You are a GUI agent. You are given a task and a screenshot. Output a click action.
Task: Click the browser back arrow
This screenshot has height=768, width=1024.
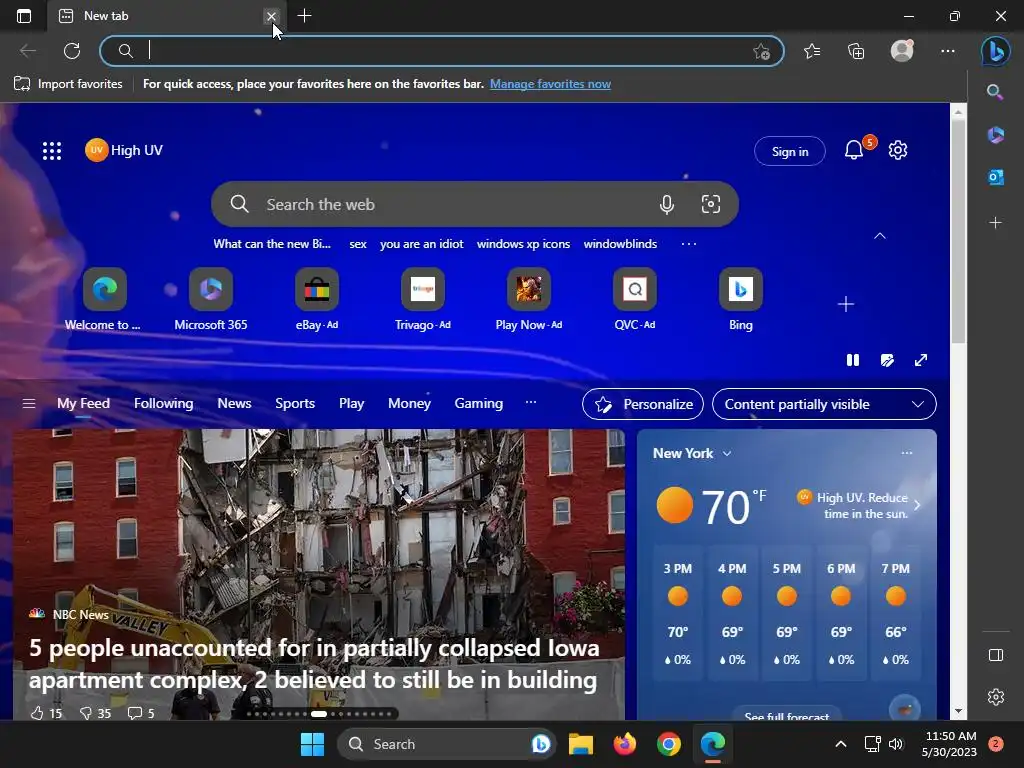[28, 51]
